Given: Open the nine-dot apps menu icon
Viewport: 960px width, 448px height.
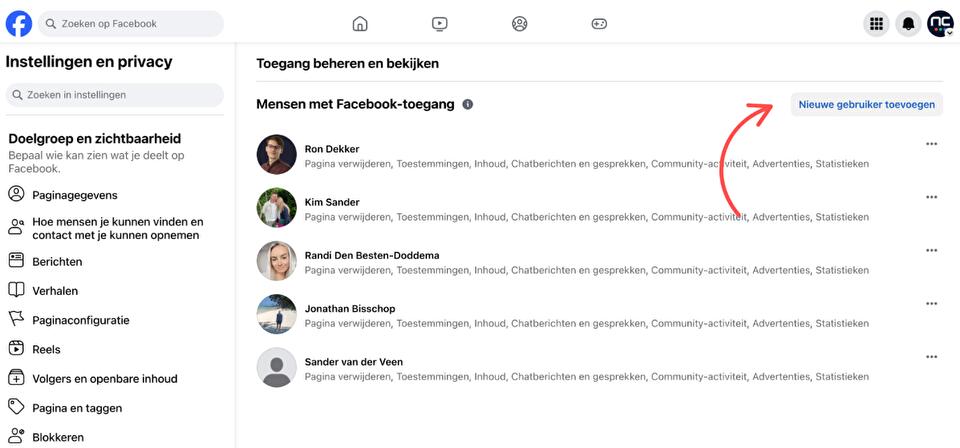Looking at the screenshot, I should click(877, 24).
